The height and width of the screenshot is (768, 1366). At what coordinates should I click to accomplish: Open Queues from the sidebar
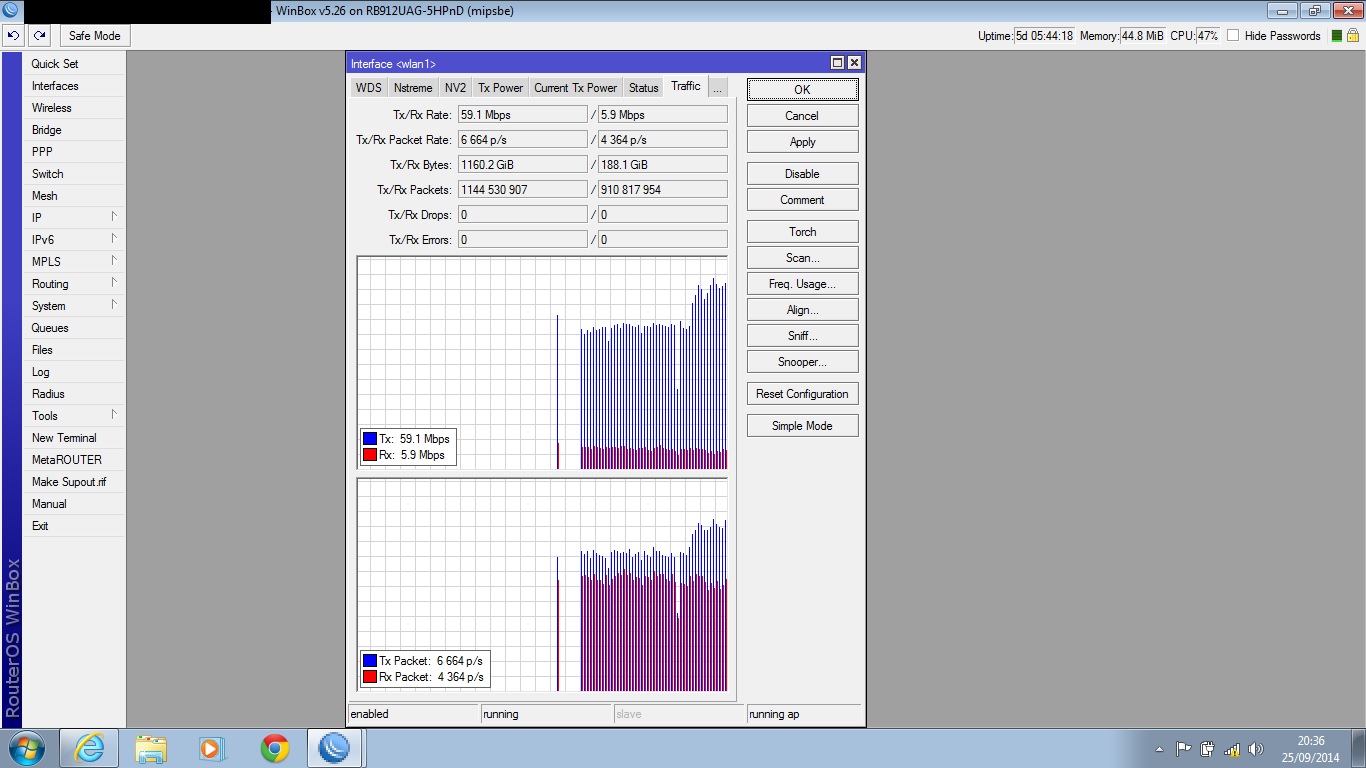coord(75,328)
